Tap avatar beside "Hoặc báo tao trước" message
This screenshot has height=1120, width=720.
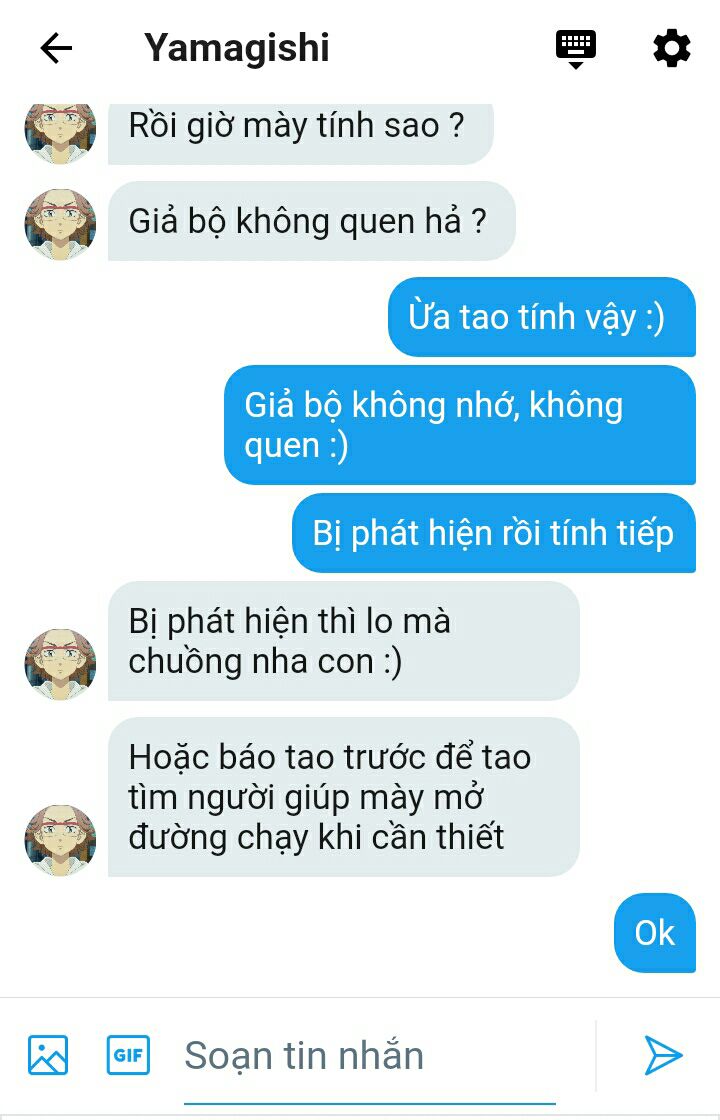click(60, 840)
